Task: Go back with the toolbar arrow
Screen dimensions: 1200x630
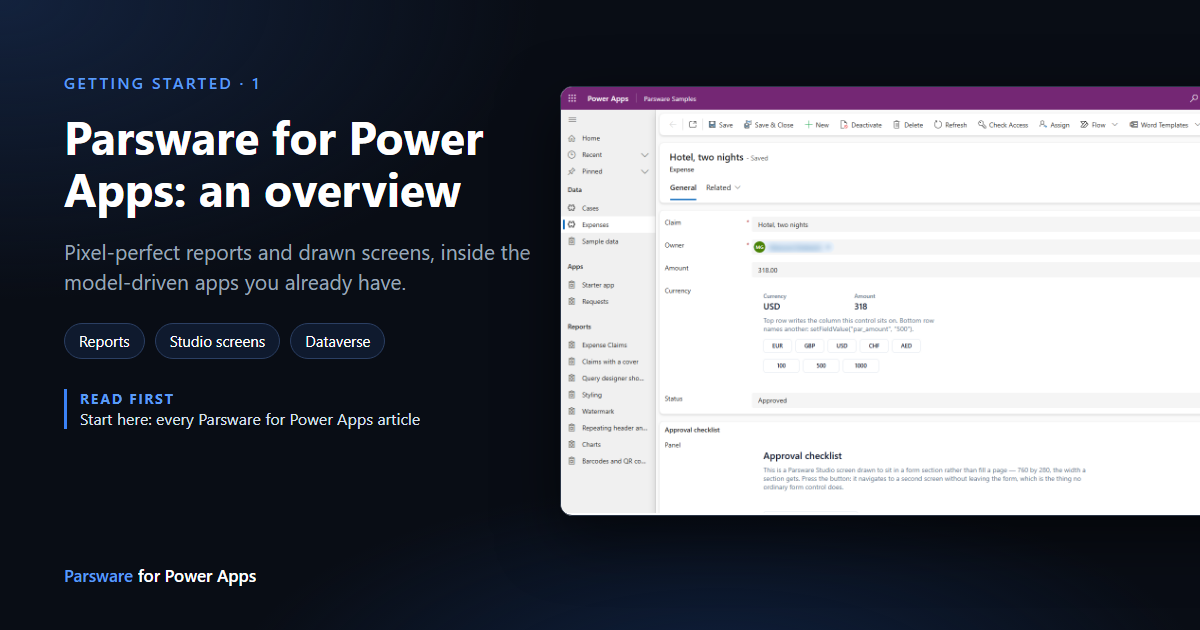Action: [x=673, y=125]
